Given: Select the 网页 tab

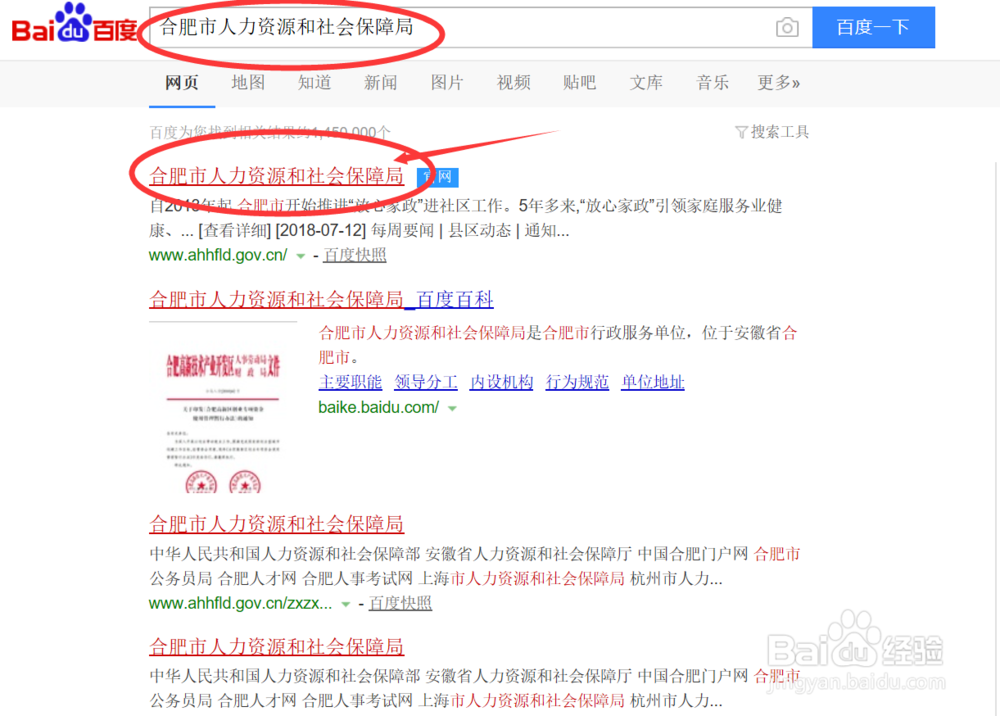Looking at the screenshot, I should point(182,83).
